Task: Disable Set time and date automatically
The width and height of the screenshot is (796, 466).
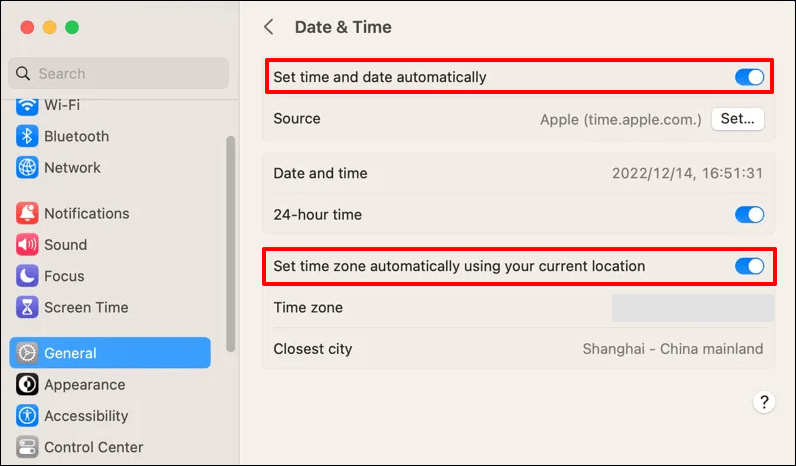Action: (749, 77)
